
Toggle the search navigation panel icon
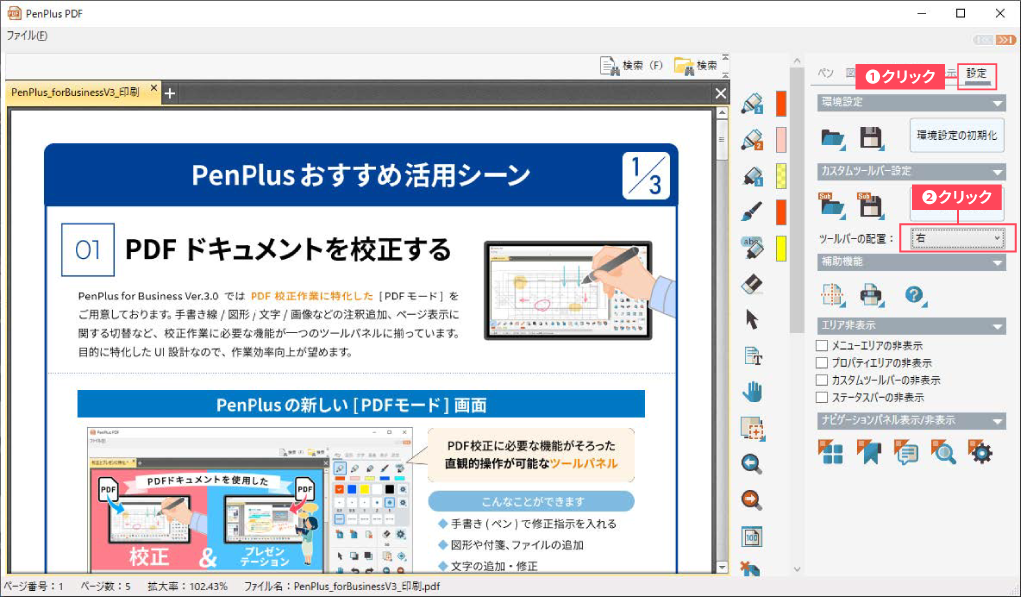coord(943,451)
